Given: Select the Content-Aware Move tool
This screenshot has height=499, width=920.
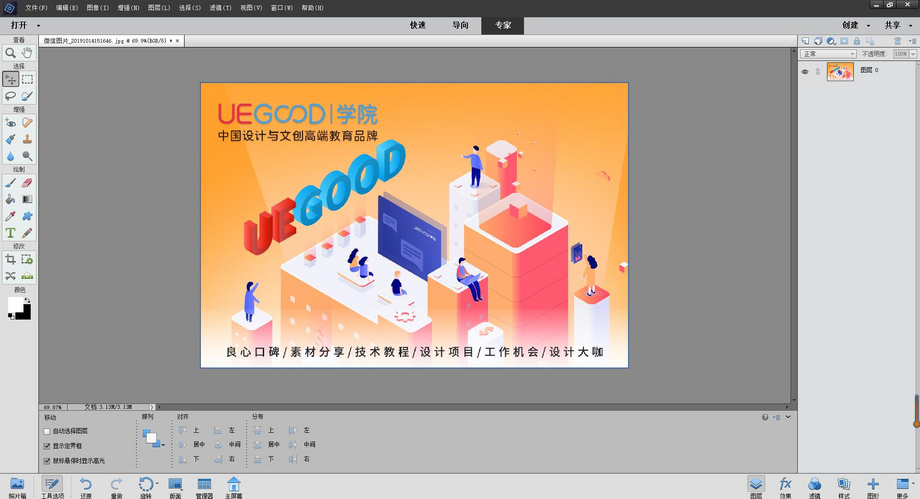Looking at the screenshot, I should click(11, 276).
